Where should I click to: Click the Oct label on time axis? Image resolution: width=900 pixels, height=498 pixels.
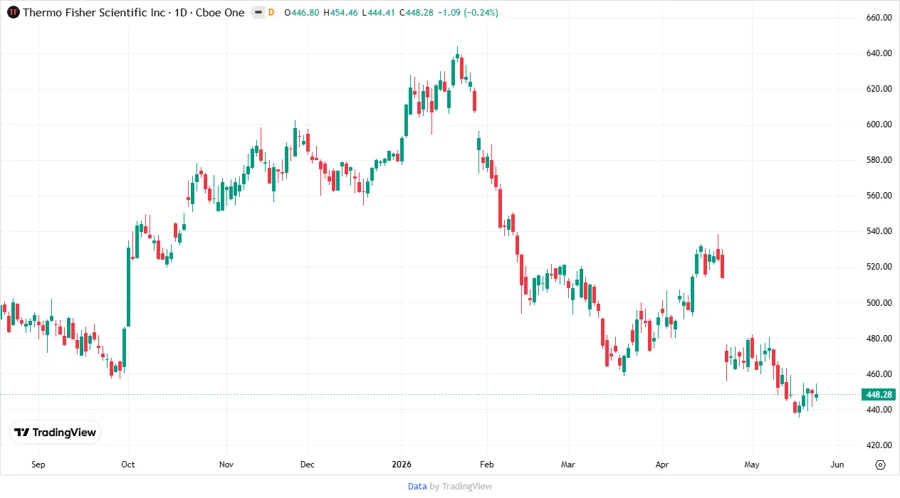pos(128,464)
